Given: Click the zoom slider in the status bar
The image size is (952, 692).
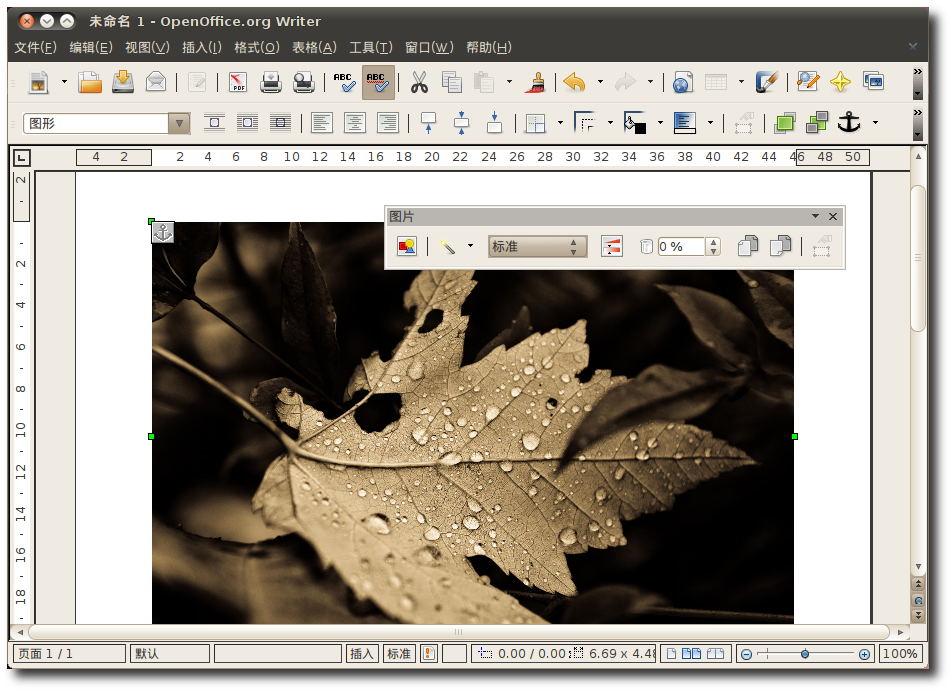Looking at the screenshot, I should [x=804, y=654].
